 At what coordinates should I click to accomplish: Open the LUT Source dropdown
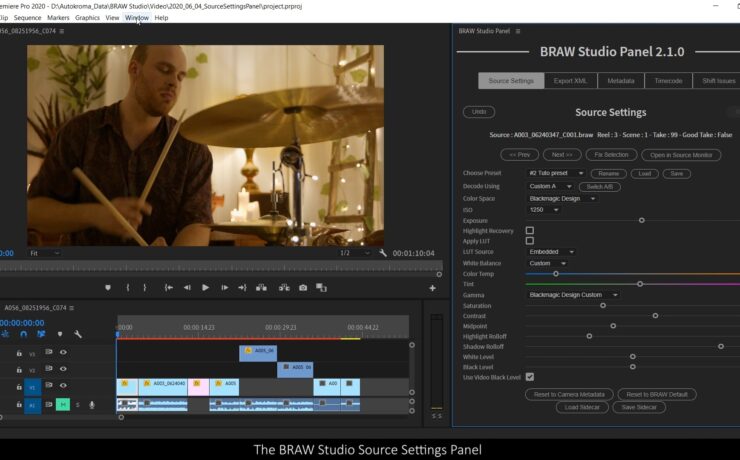click(552, 252)
